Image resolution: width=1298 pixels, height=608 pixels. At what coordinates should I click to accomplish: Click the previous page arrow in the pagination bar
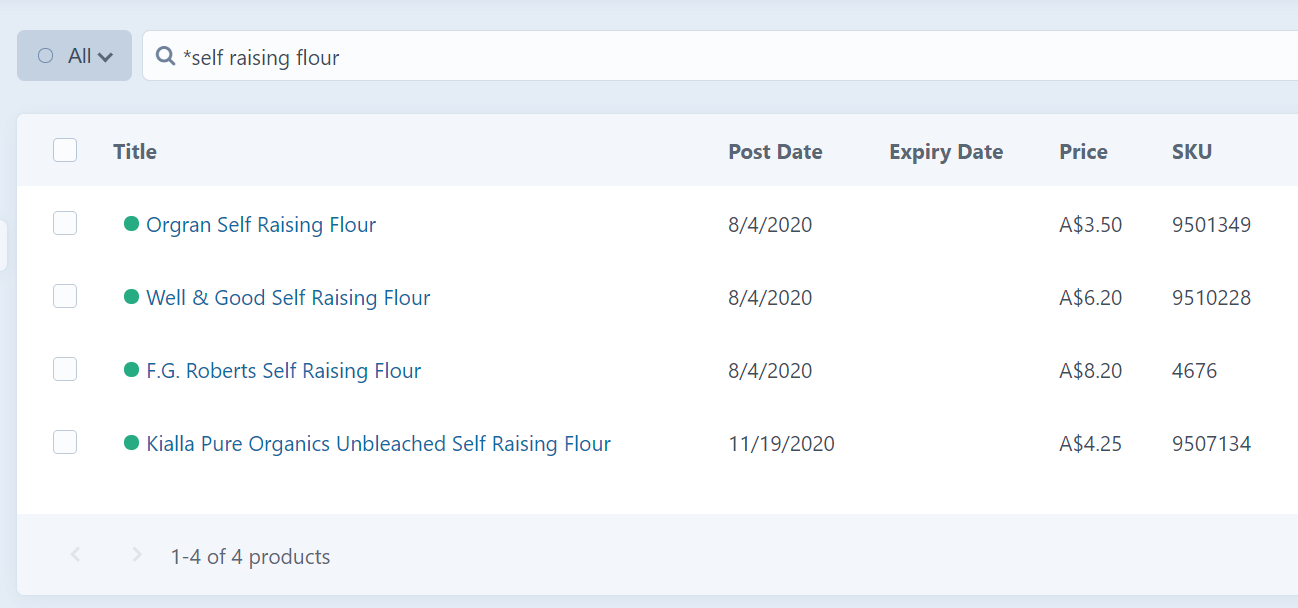click(76, 556)
